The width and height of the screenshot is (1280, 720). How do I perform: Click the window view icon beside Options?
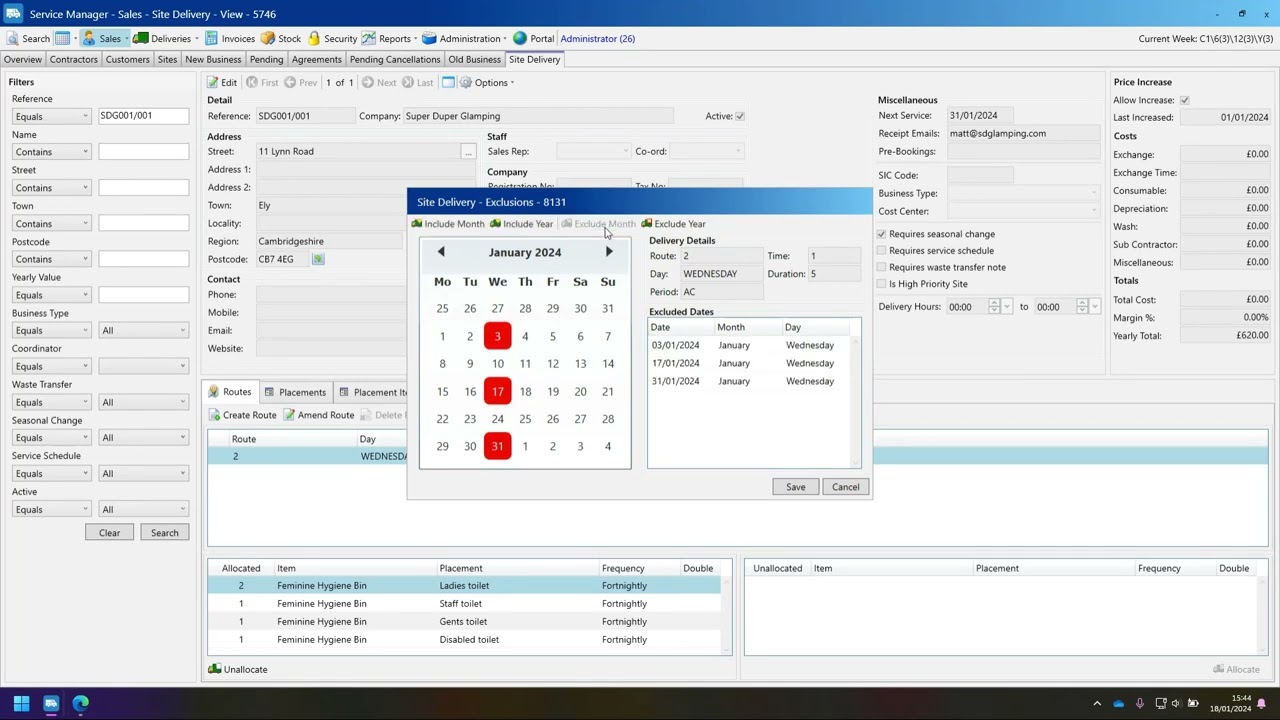click(x=448, y=83)
